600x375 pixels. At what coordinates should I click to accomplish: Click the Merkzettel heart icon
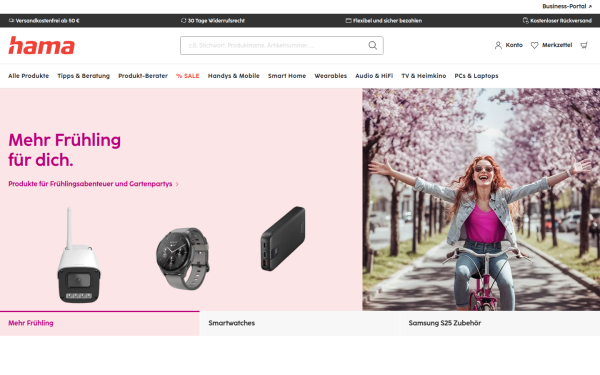click(x=534, y=45)
